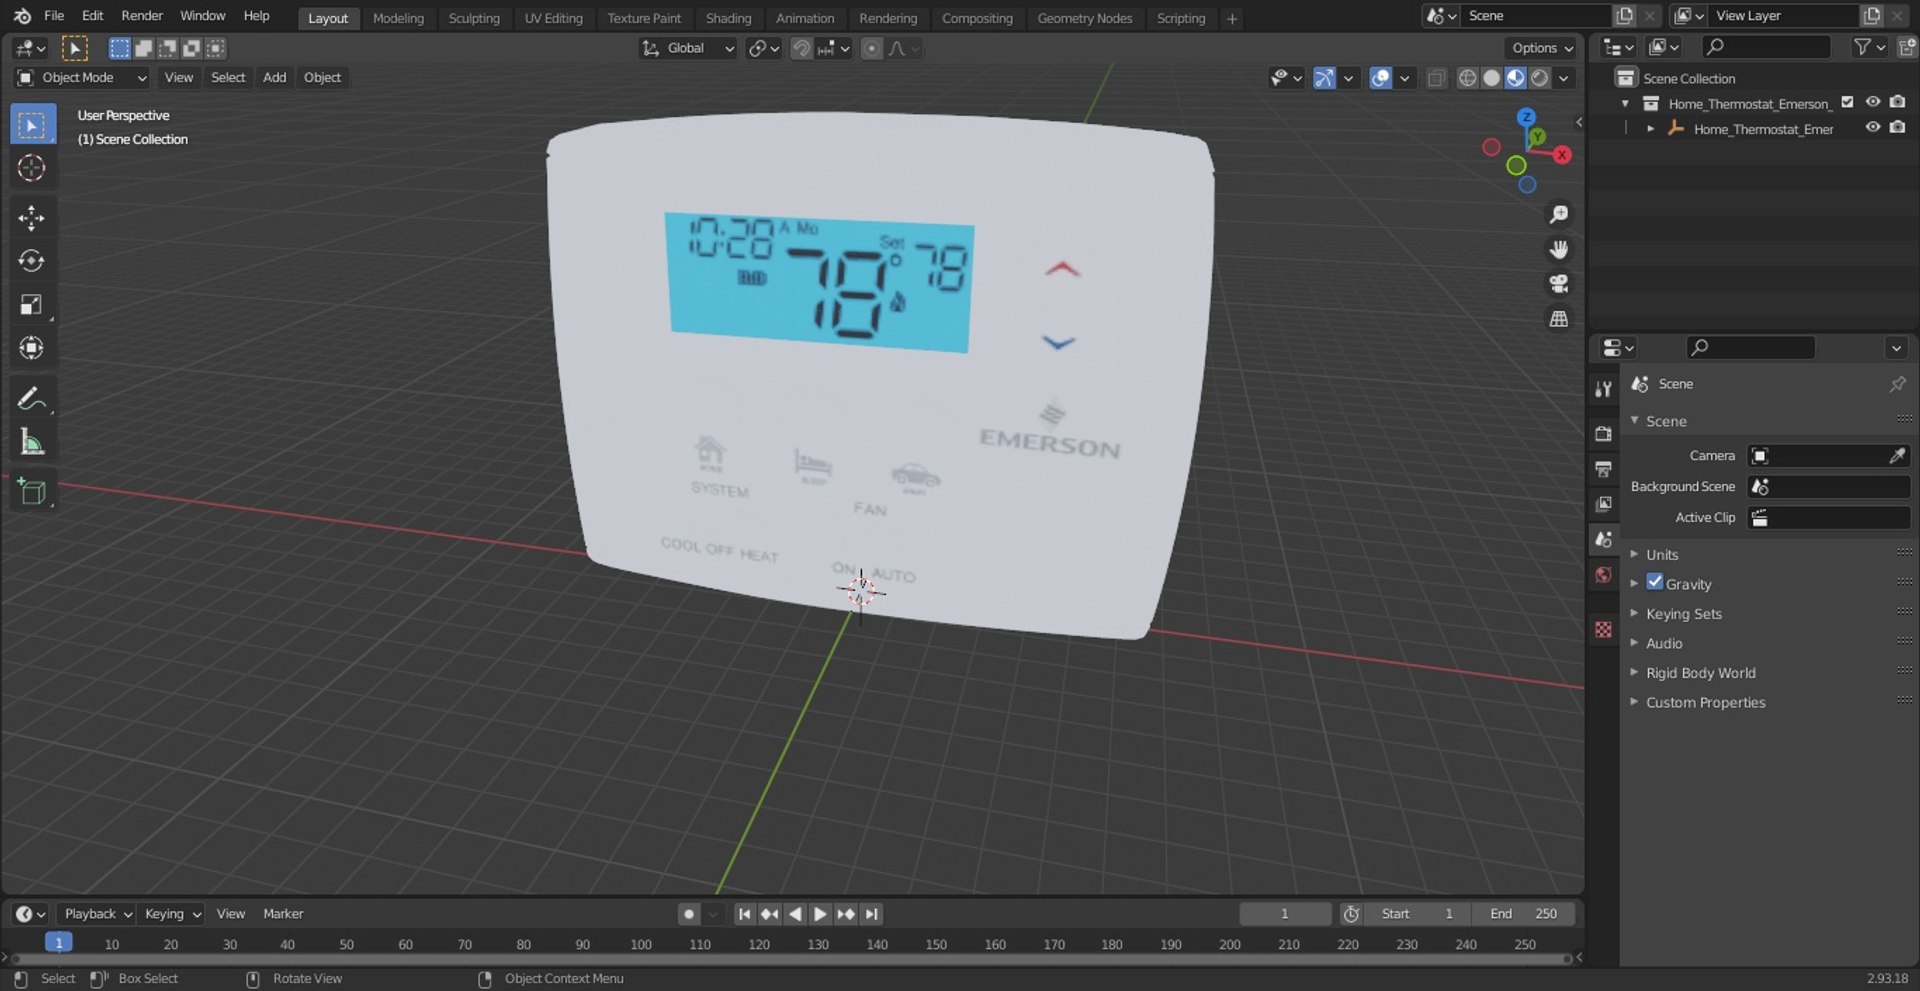Image resolution: width=1920 pixels, height=991 pixels.
Task: Switch to rendered viewport shading
Action: click(x=1540, y=78)
